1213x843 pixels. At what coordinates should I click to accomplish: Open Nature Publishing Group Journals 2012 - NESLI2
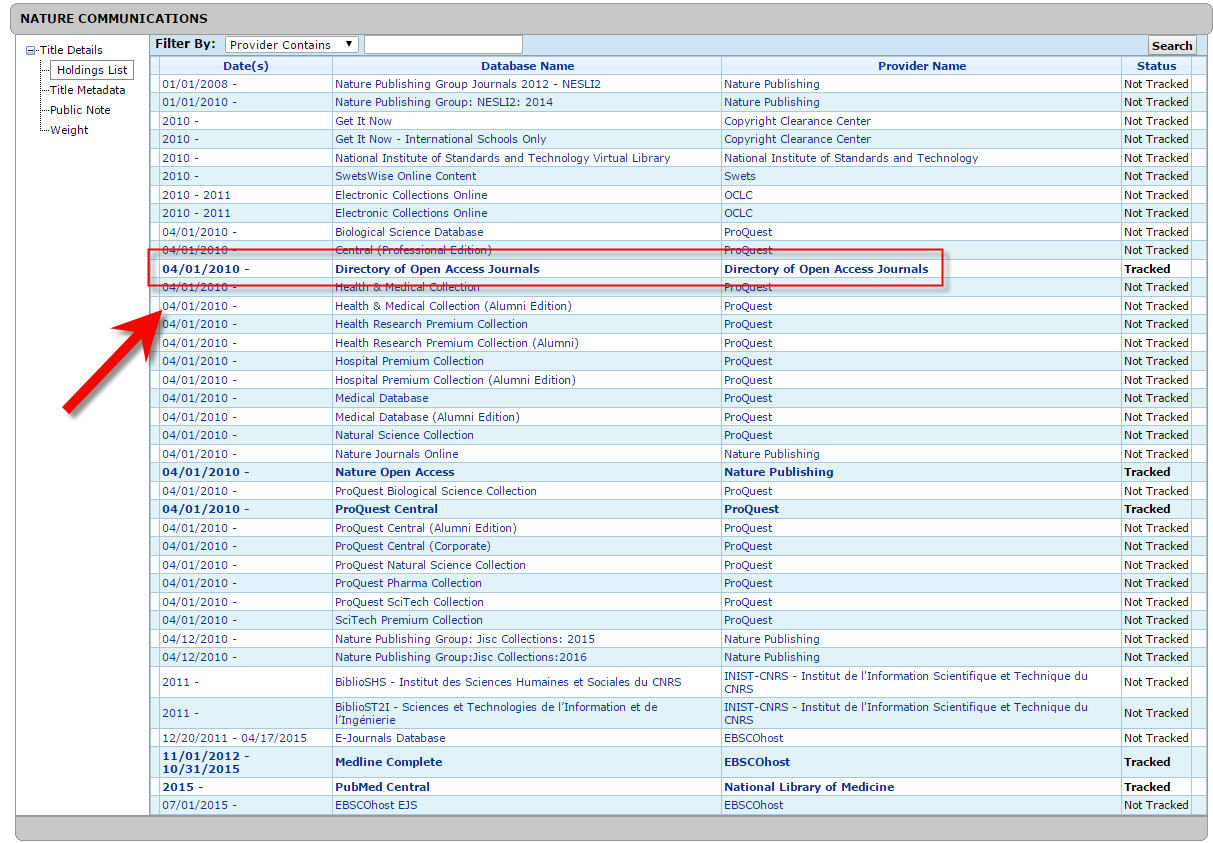(x=468, y=84)
